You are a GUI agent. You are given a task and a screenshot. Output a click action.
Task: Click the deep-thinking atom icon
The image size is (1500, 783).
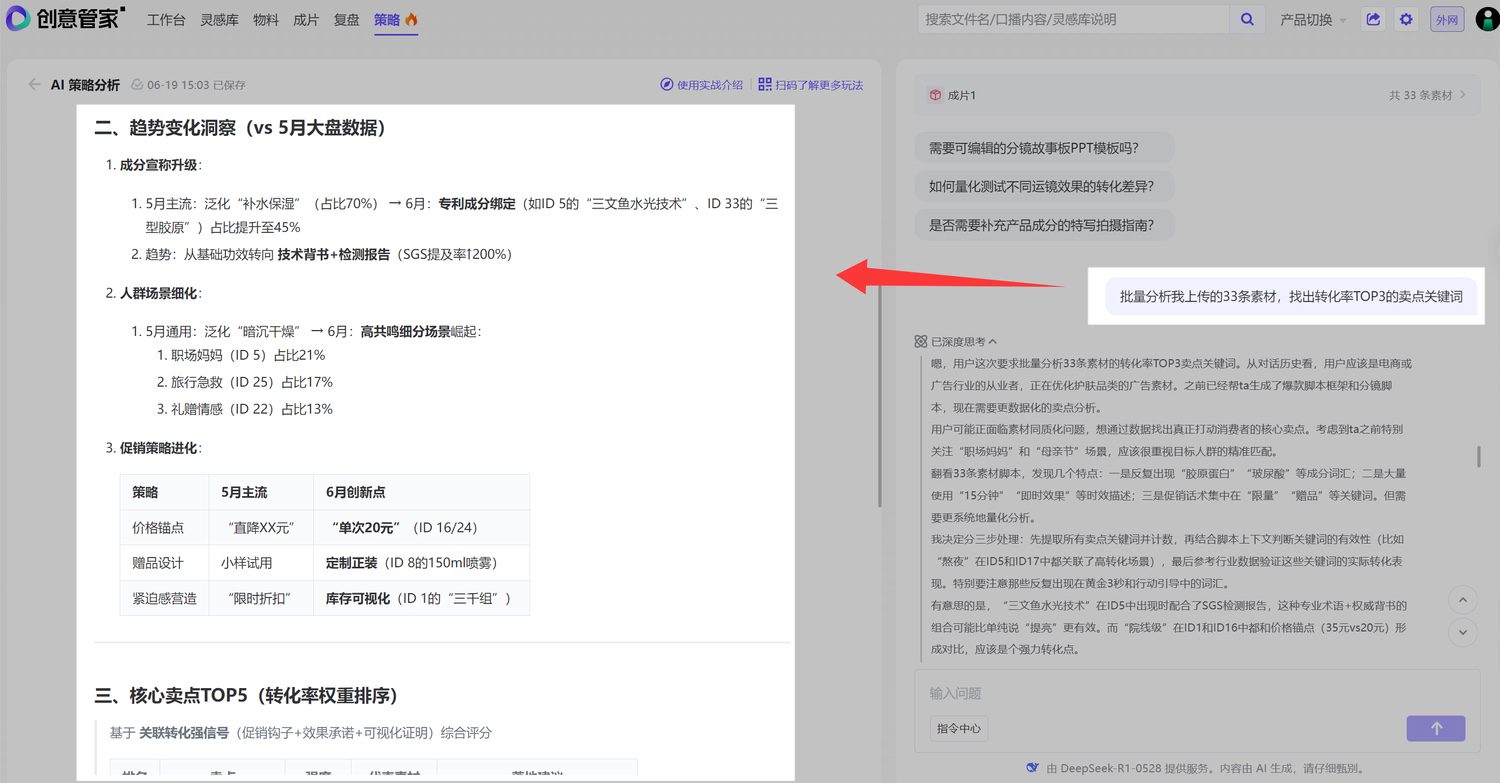(x=921, y=341)
